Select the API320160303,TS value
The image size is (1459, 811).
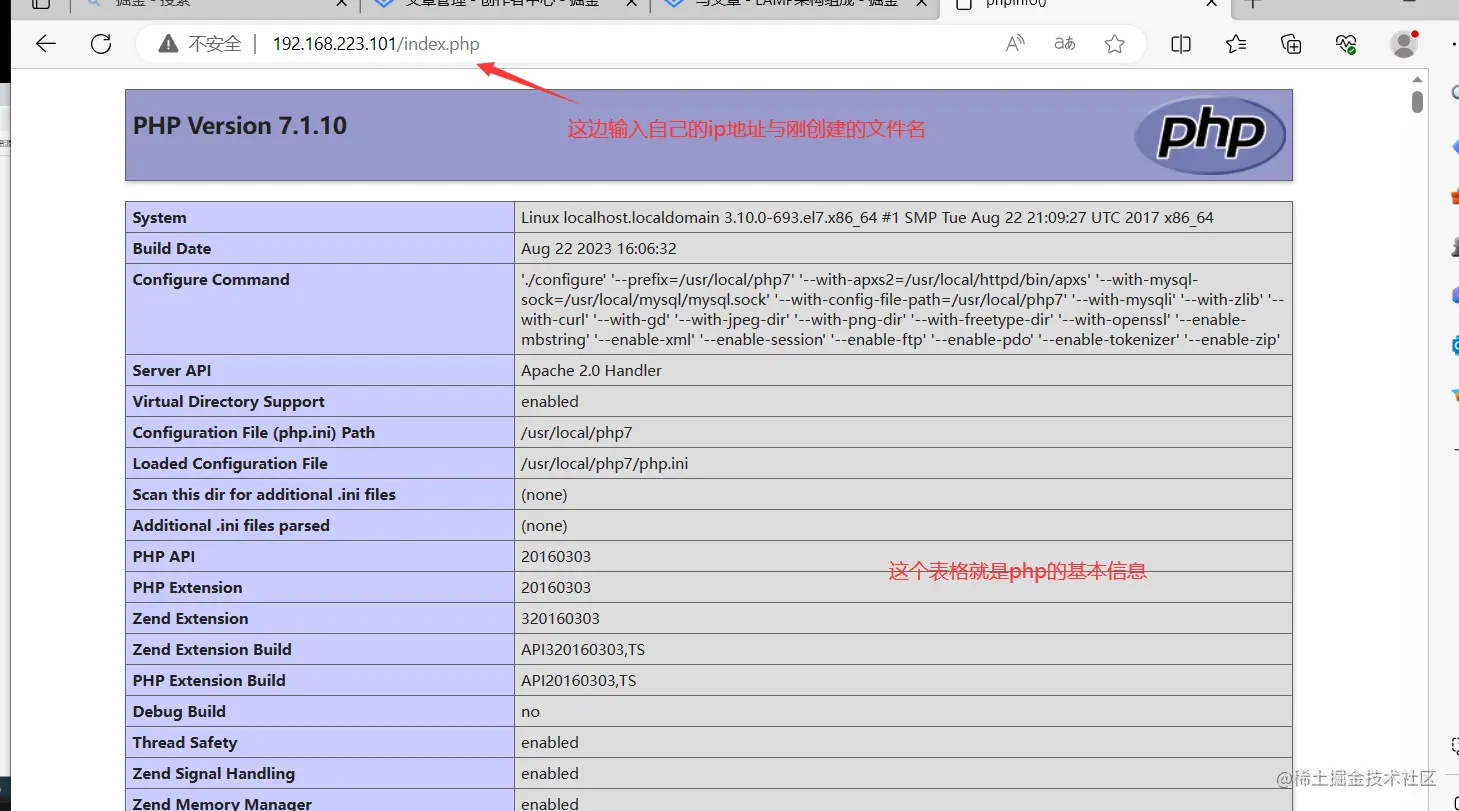pos(583,650)
